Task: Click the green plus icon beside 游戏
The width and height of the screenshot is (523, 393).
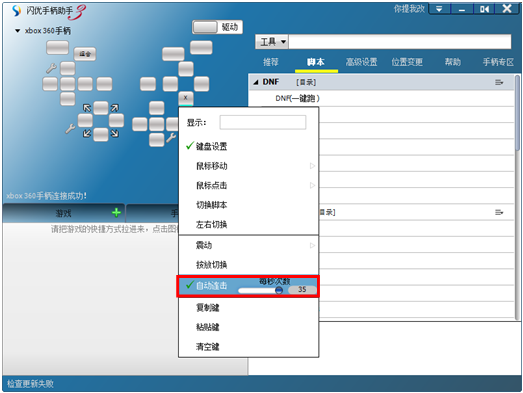Action: pos(116,213)
